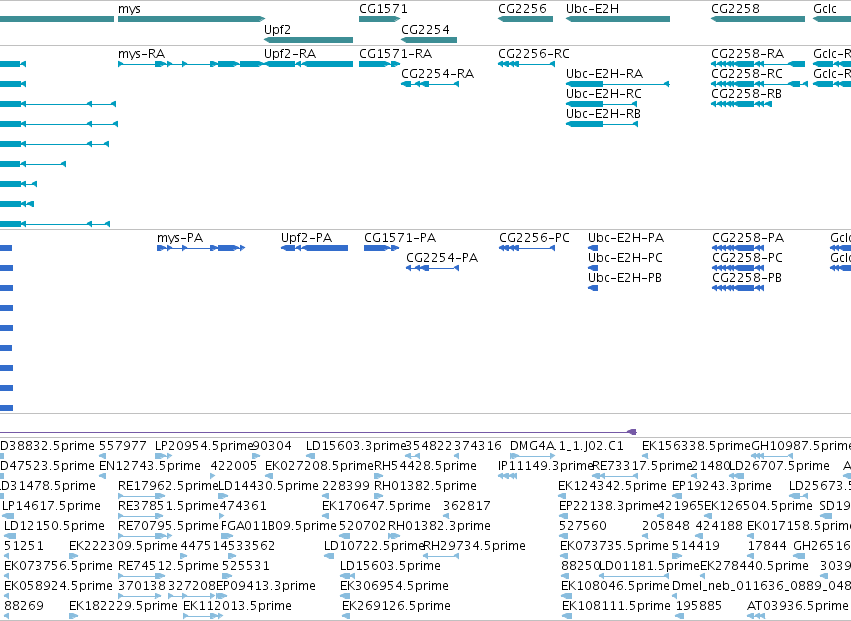Image resolution: width=851 pixels, height=621 pixels.
Task: Select EST LP20954.5prime label
Action: click(x=204, y=446)
